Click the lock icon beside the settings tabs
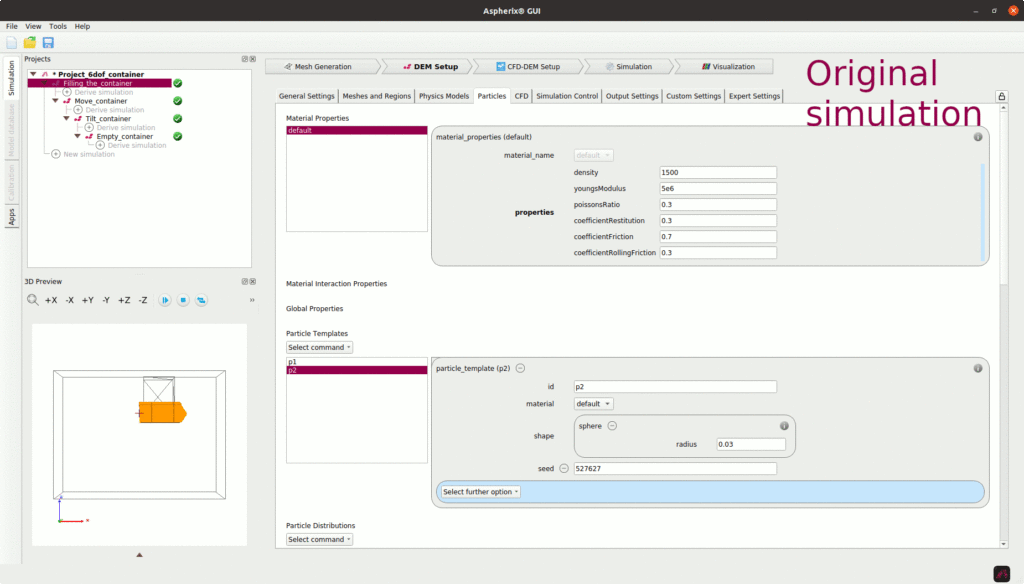The height and width of the screenshot is (584, 1024). [1001, 96]
